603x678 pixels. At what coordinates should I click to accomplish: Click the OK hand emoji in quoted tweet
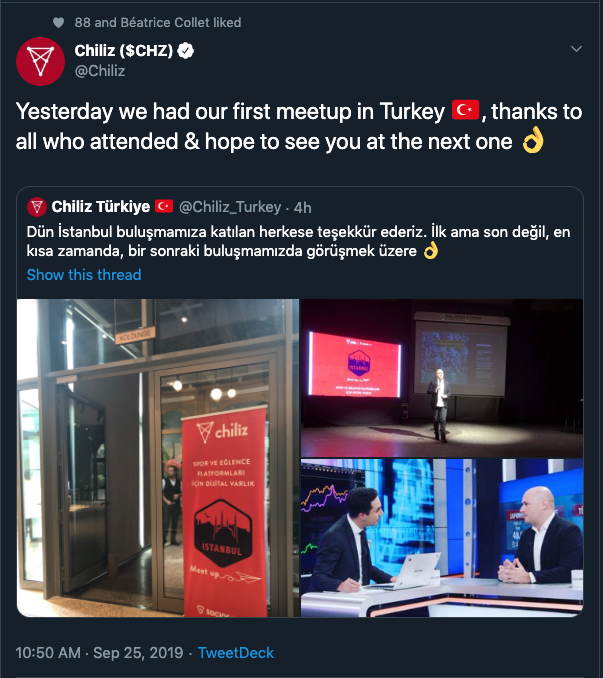(x=431, y=250)
